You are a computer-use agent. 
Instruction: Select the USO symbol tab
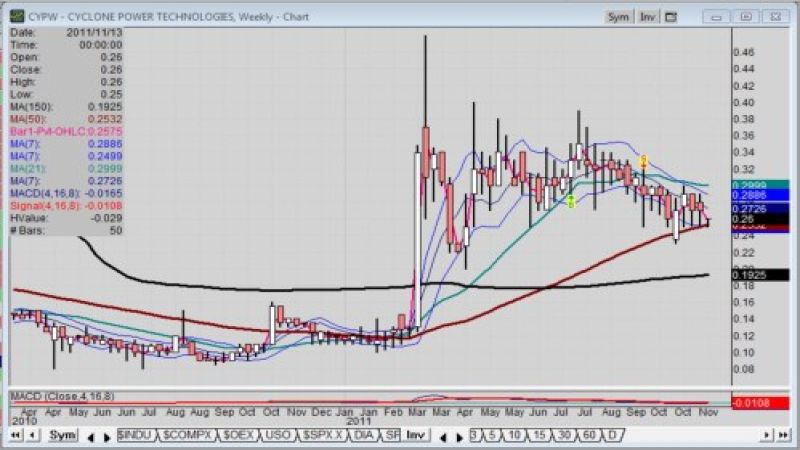tap(278, 435)
